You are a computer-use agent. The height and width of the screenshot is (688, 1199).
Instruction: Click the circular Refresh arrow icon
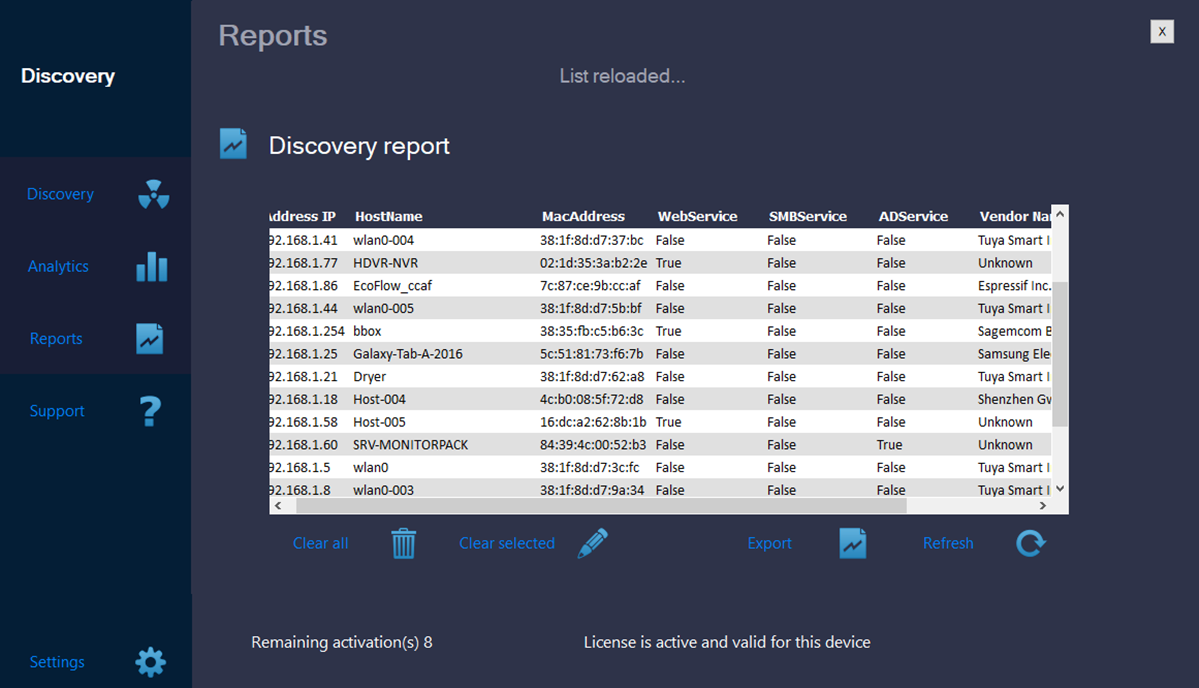pos(1031,544)
